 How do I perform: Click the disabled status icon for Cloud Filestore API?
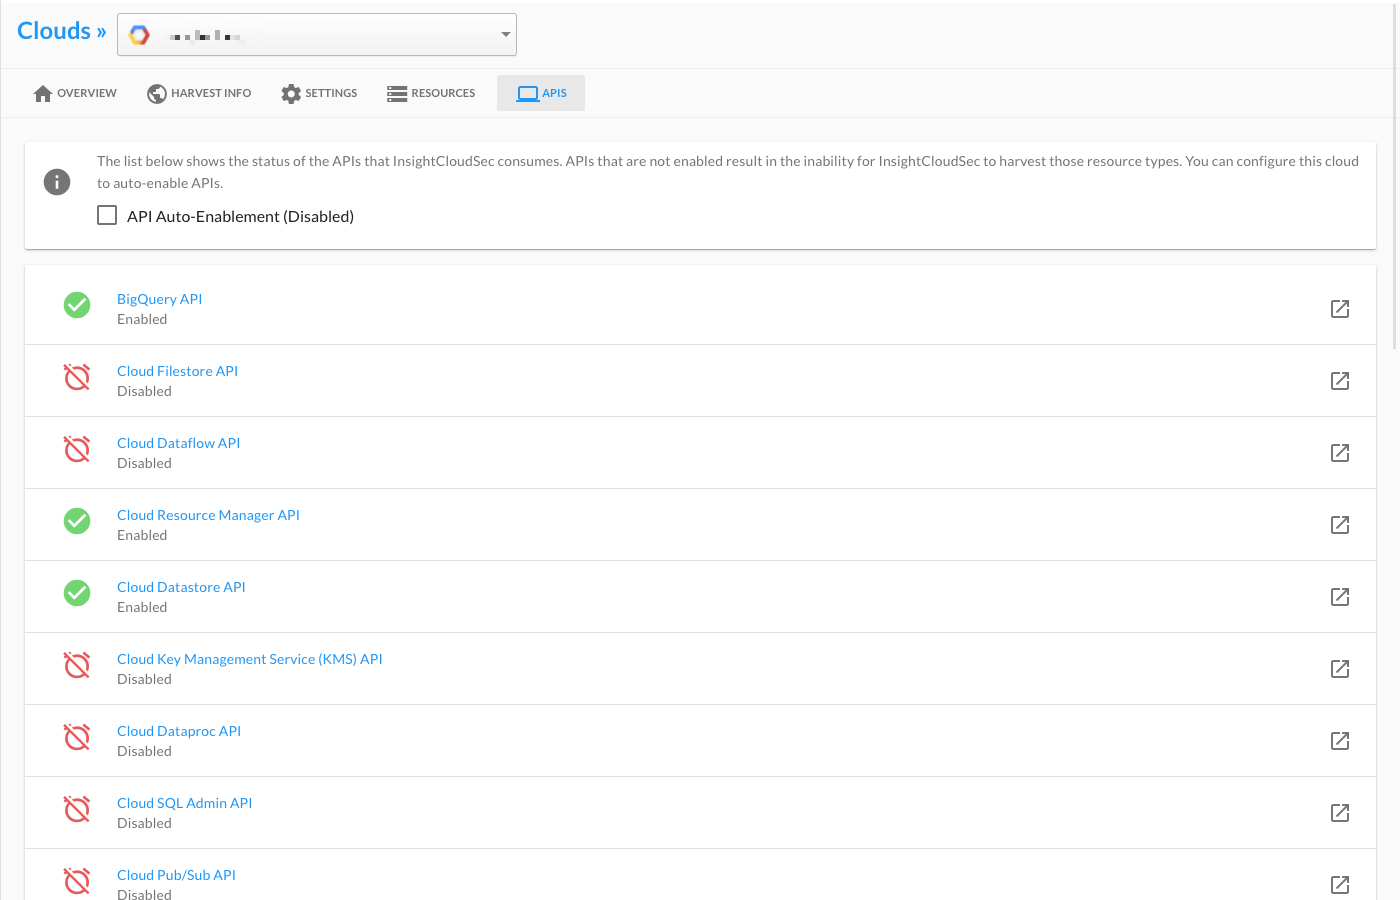[x=77, y=377]
